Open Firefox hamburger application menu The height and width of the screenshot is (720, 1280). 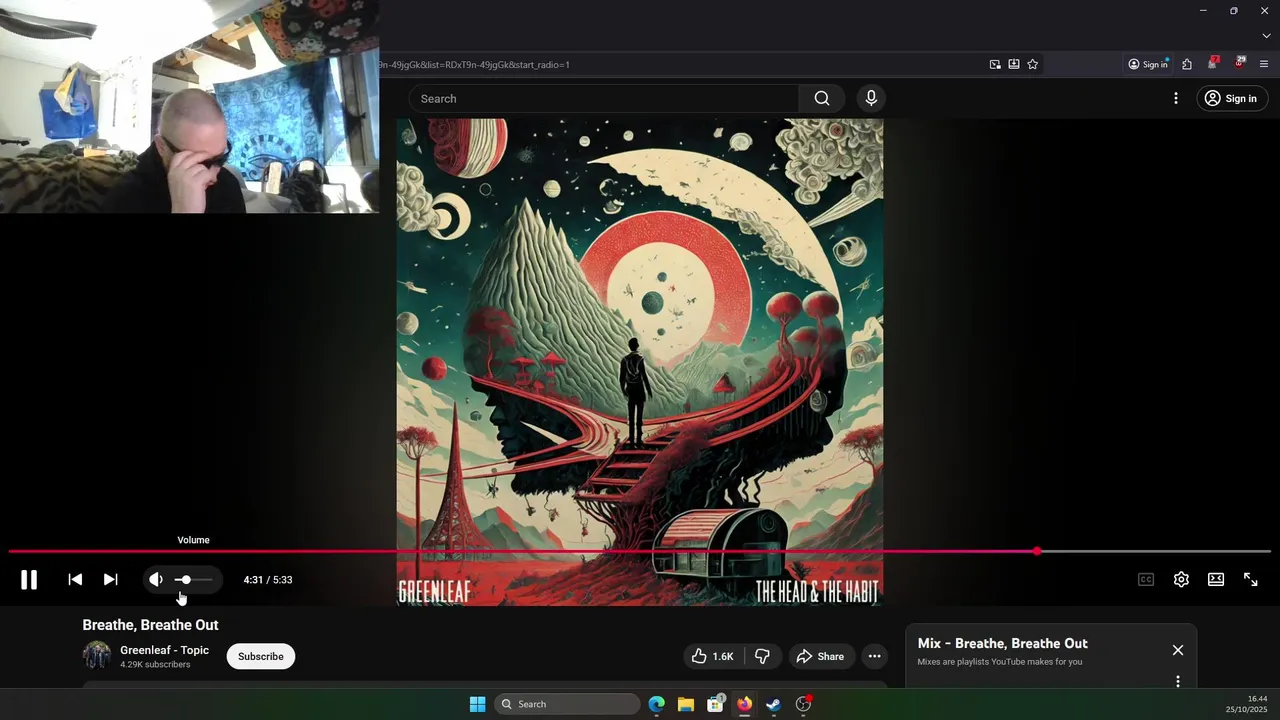click(x=1264, y=64)
